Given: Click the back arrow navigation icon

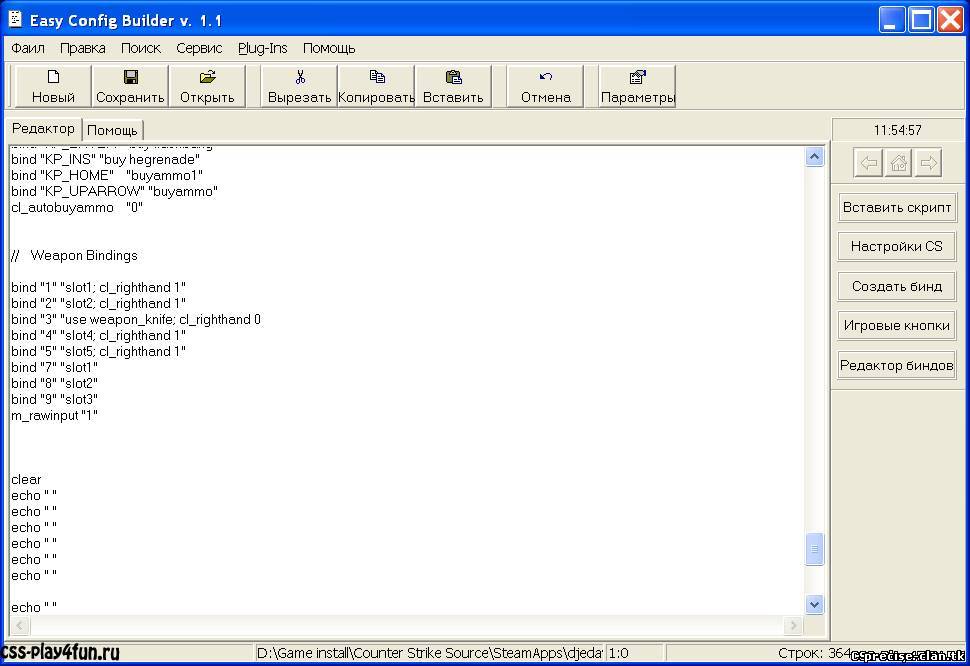Looking at the screenshot, I should (x=868, y=164).
